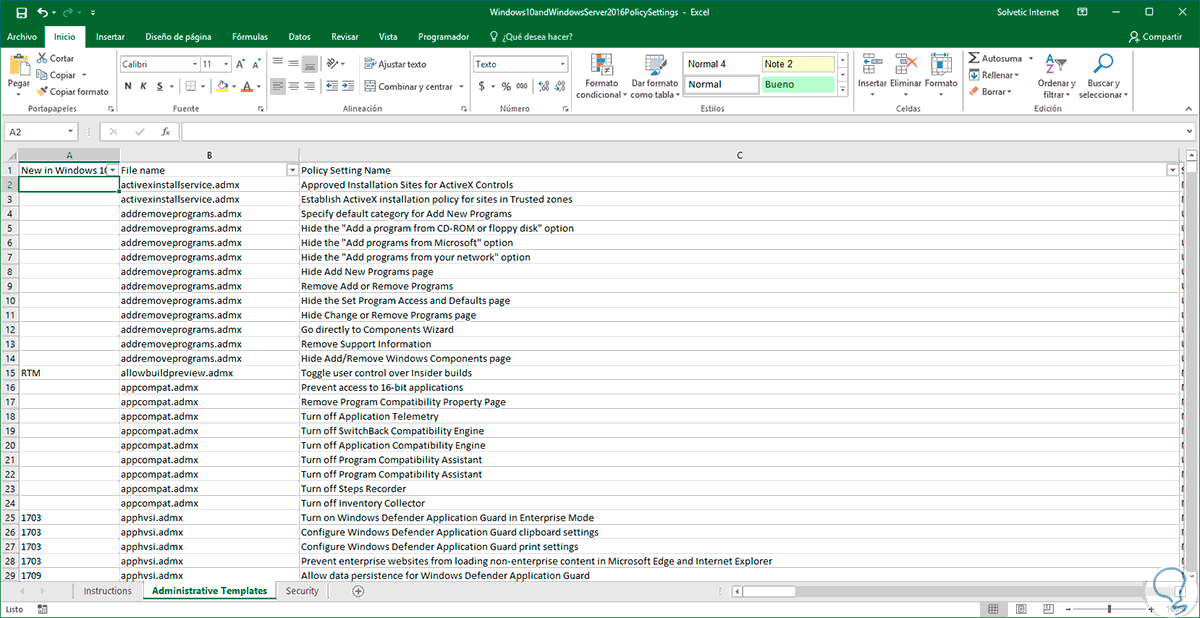Open the Instructions sheet tab
The height and width of the screenshot is (618, 1200).
(x=108, y=591)
